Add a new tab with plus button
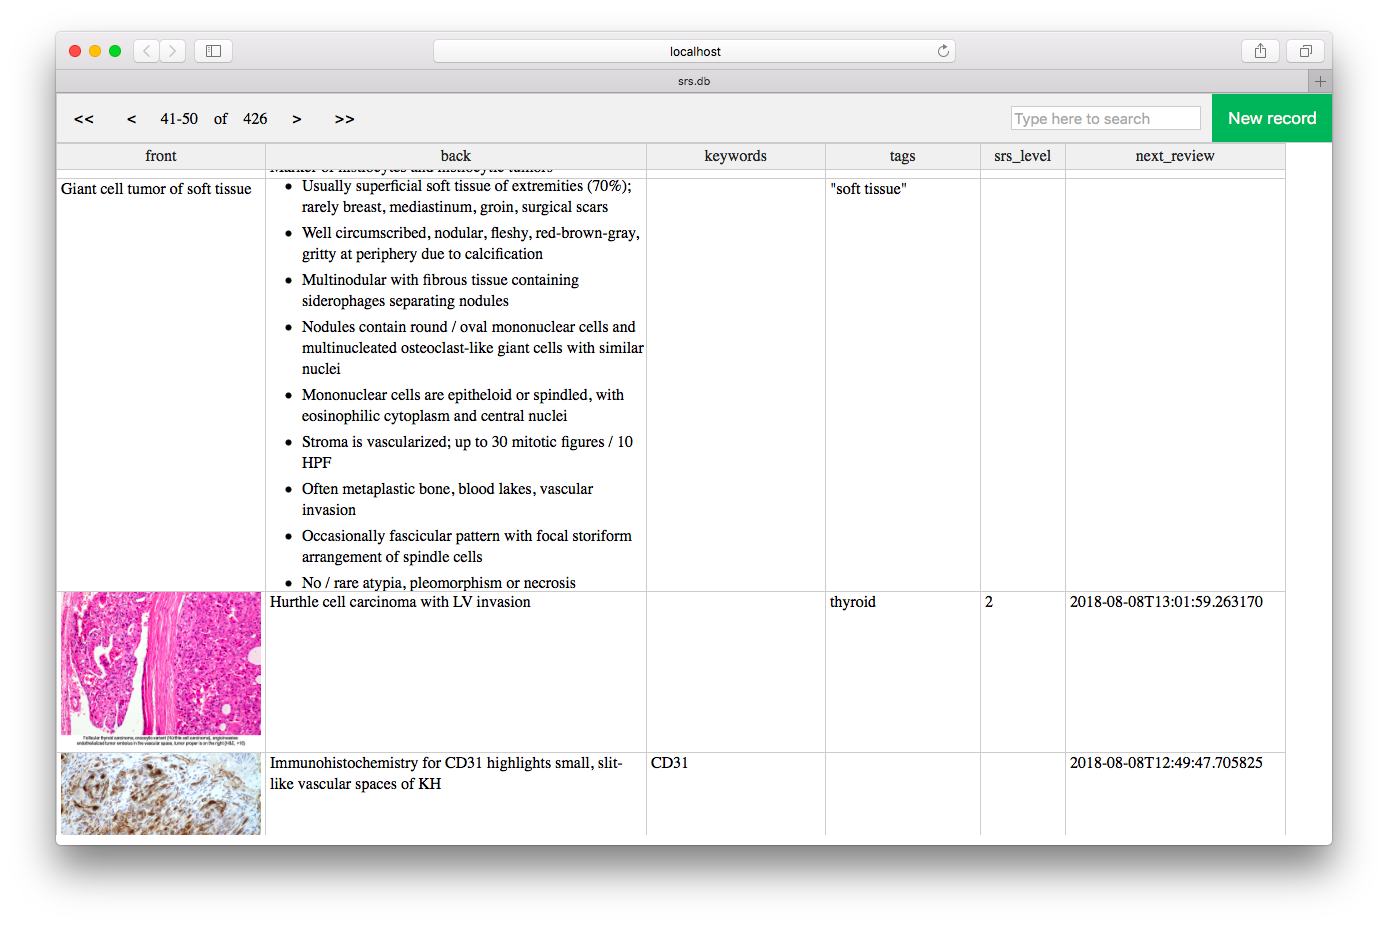The image size is (1388, 925). coord(1320,81)
